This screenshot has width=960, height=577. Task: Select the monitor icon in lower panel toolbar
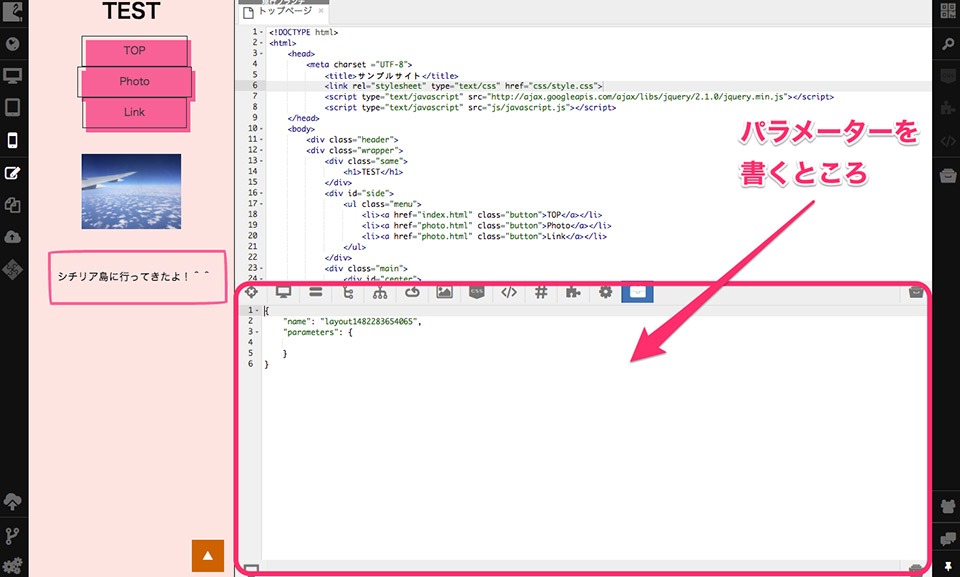coord(283,292)
